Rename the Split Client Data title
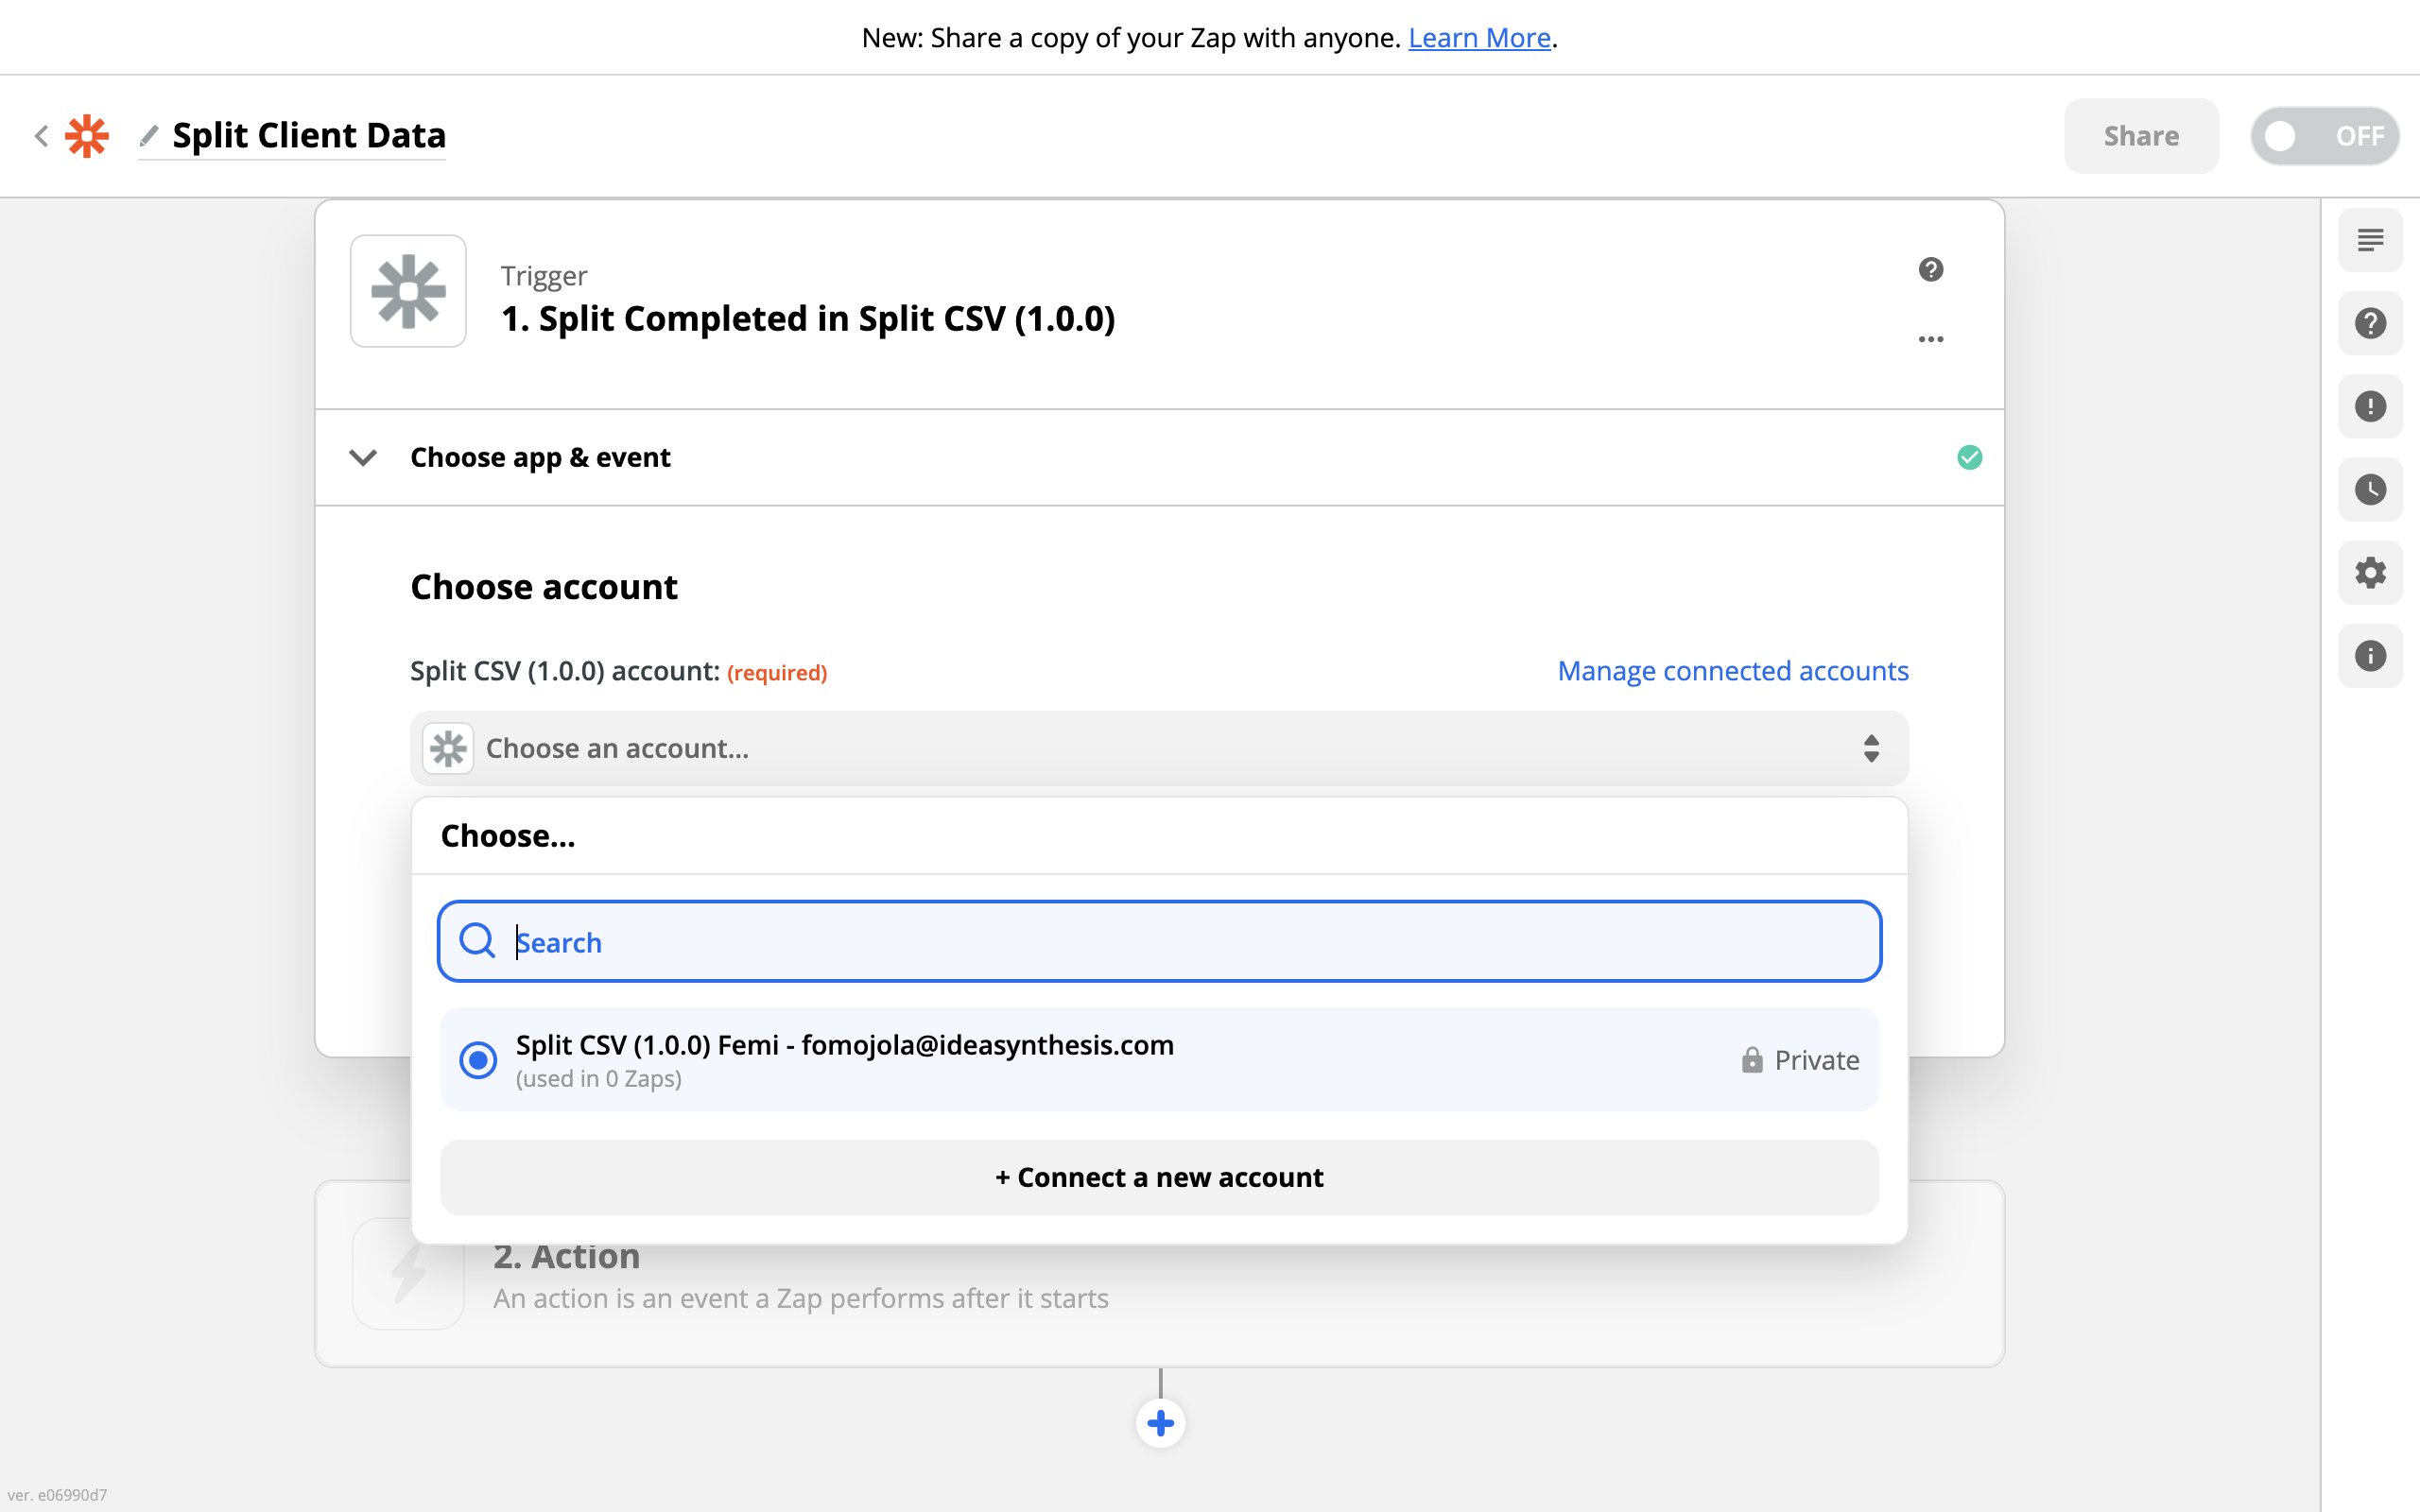 309,135
